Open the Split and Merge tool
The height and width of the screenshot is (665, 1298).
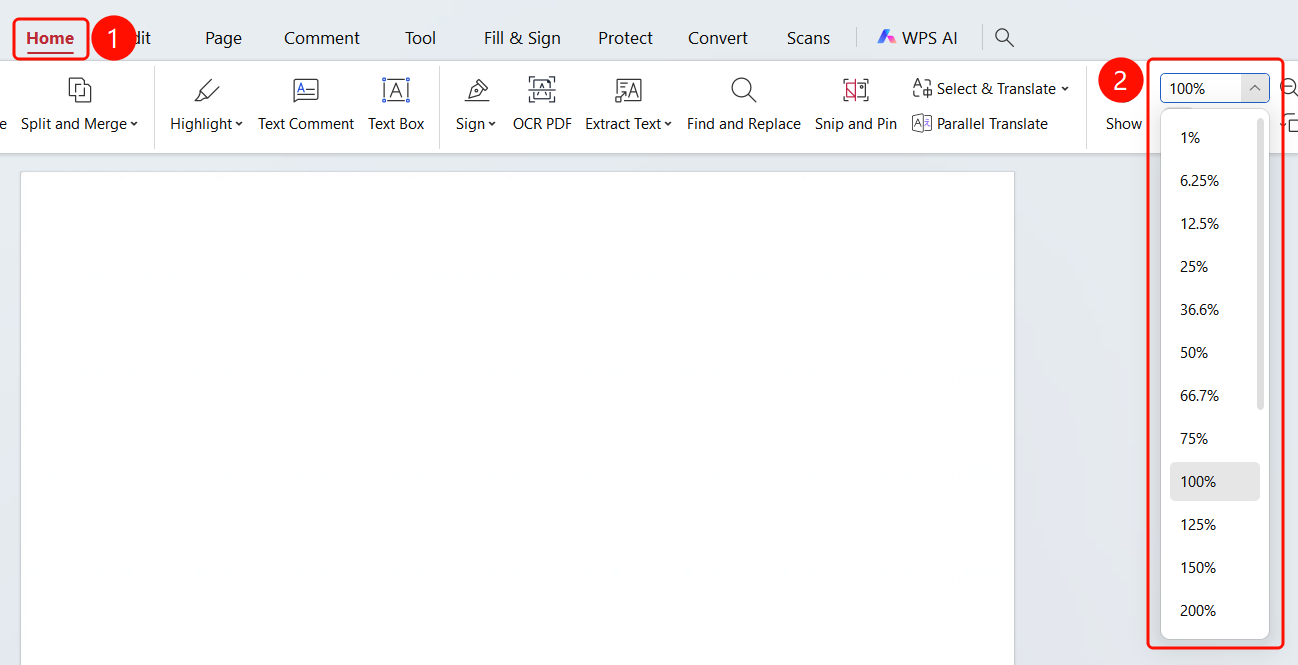79,104
